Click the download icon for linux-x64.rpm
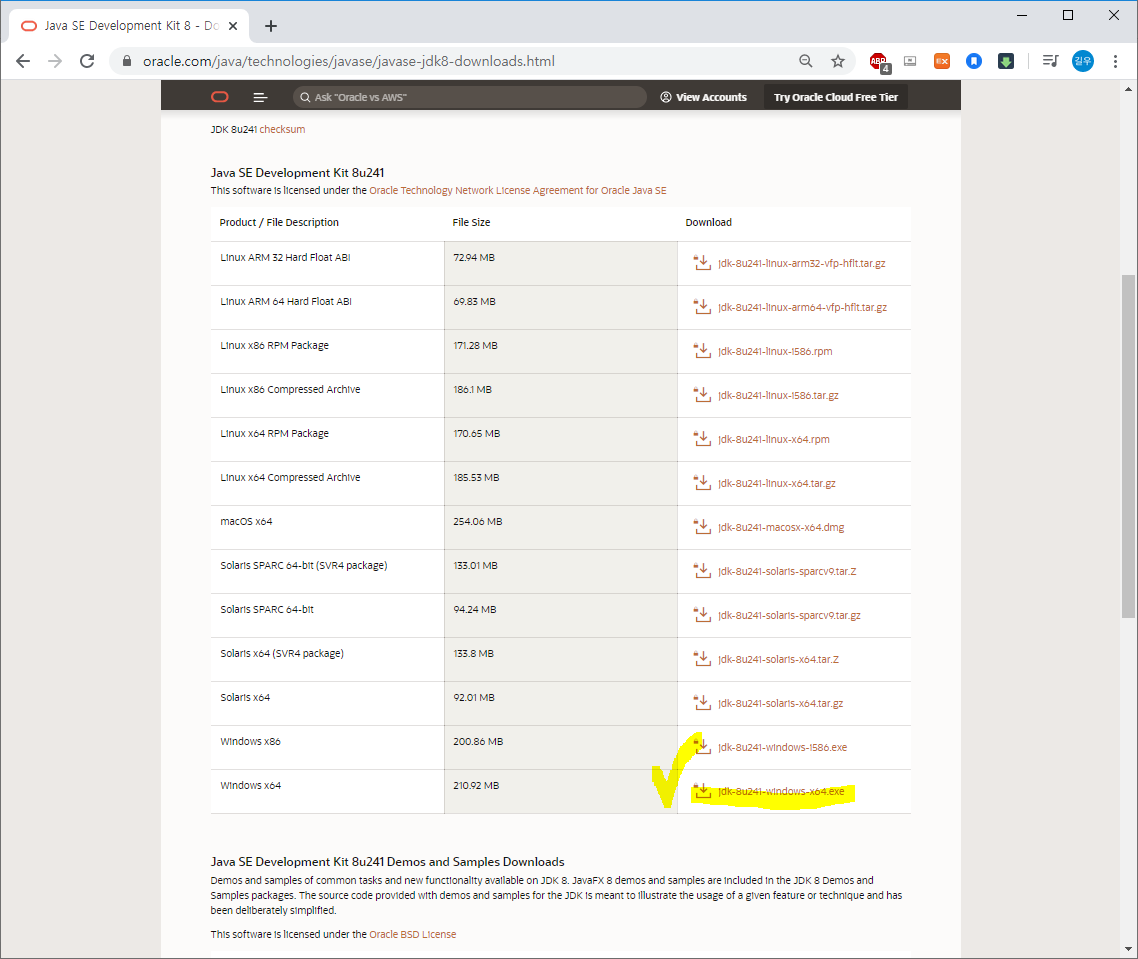The image size is (1138, 959). (x=702, y=439)
